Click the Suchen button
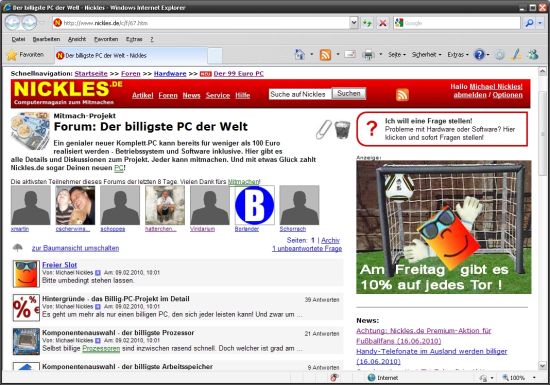 click(349, 94)
